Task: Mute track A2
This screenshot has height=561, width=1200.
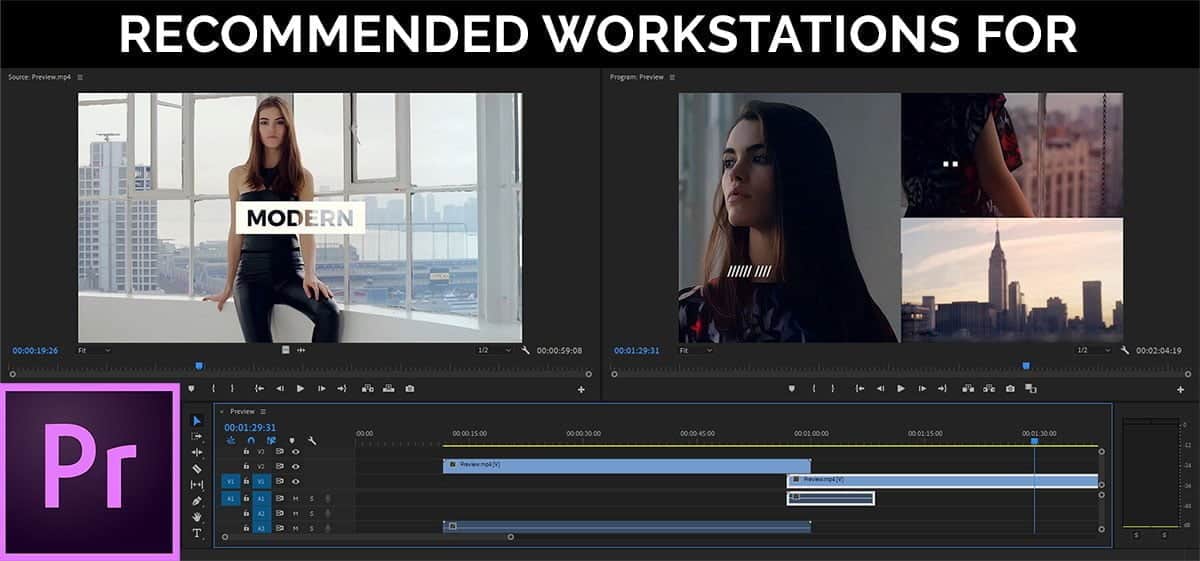Action: [x=295, y=513]
